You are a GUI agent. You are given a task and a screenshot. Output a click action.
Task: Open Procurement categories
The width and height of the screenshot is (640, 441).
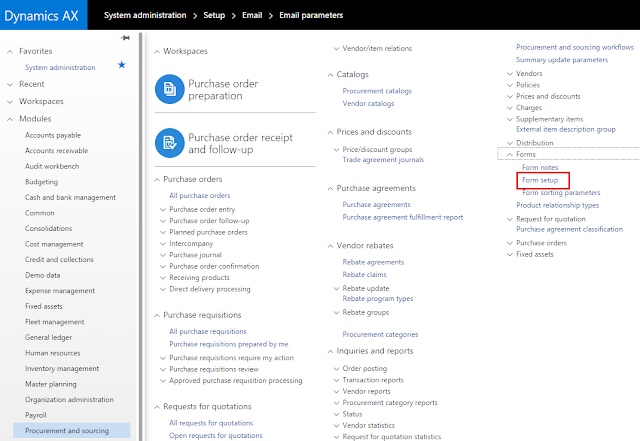click(380, 334)
